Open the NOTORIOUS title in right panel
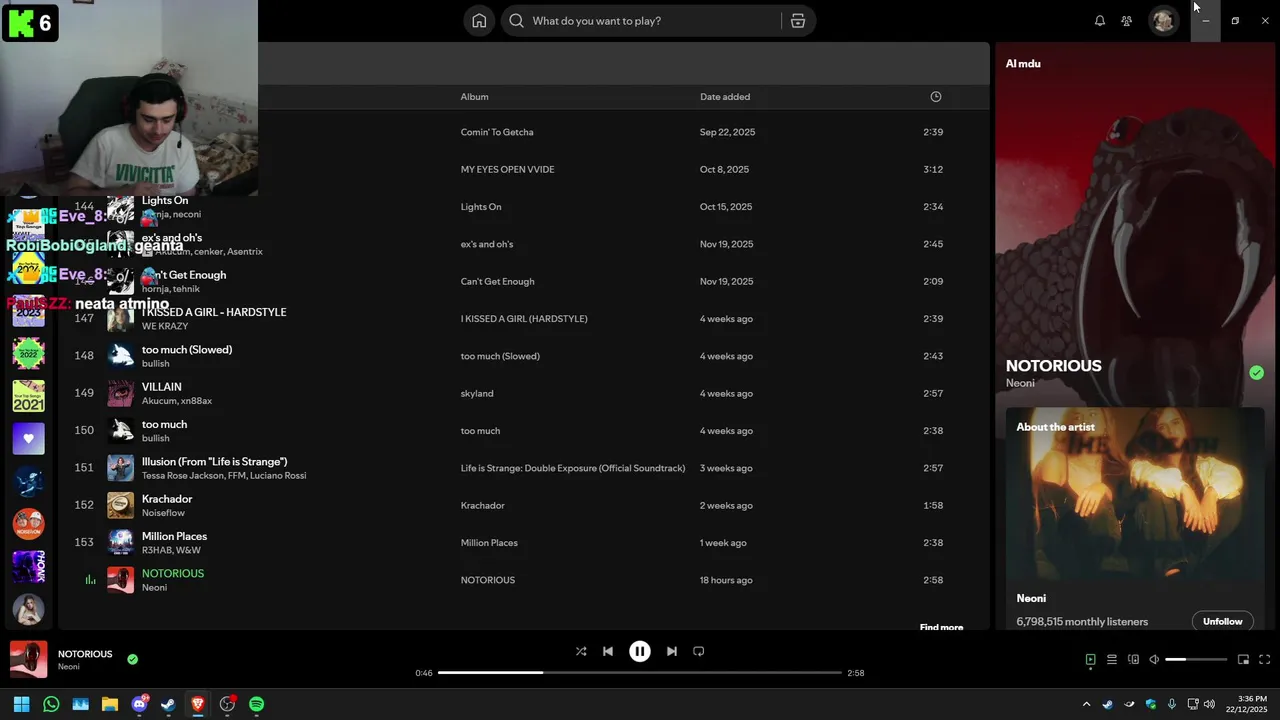 [1053, 366]
